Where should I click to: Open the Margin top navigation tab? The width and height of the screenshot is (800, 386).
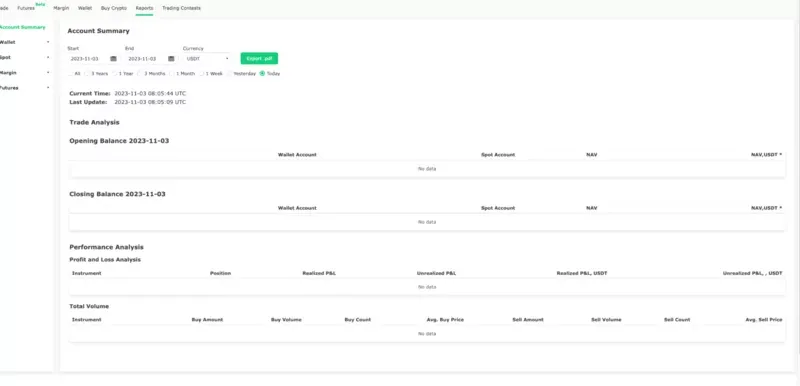coord(61,8)
